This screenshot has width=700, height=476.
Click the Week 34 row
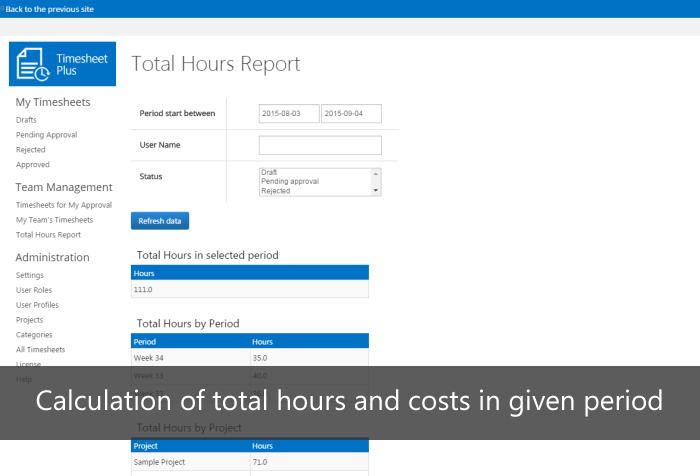(x=250, y=358)
